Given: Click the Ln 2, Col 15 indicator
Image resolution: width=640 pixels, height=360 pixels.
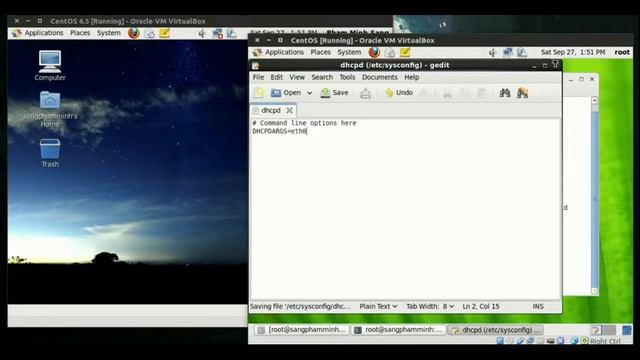Looking at the screenshot, I should 481,307.
